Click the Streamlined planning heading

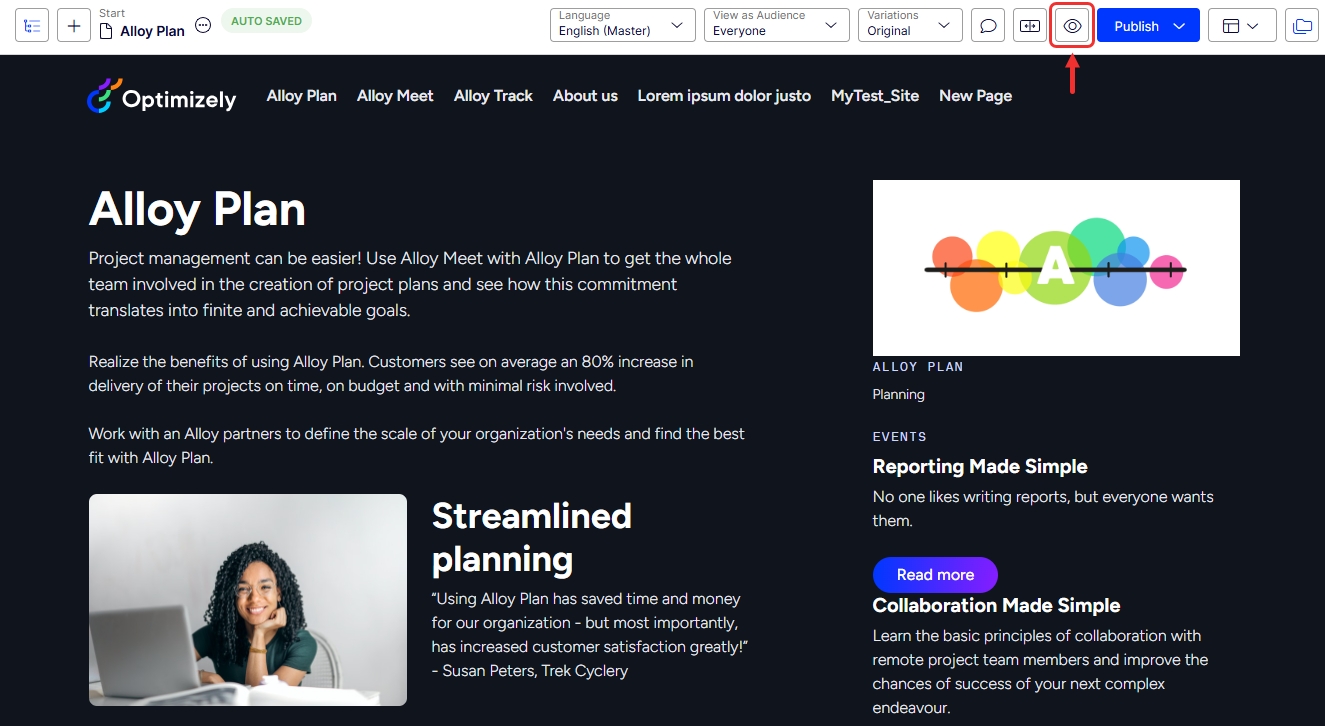(x=532, y=537)
